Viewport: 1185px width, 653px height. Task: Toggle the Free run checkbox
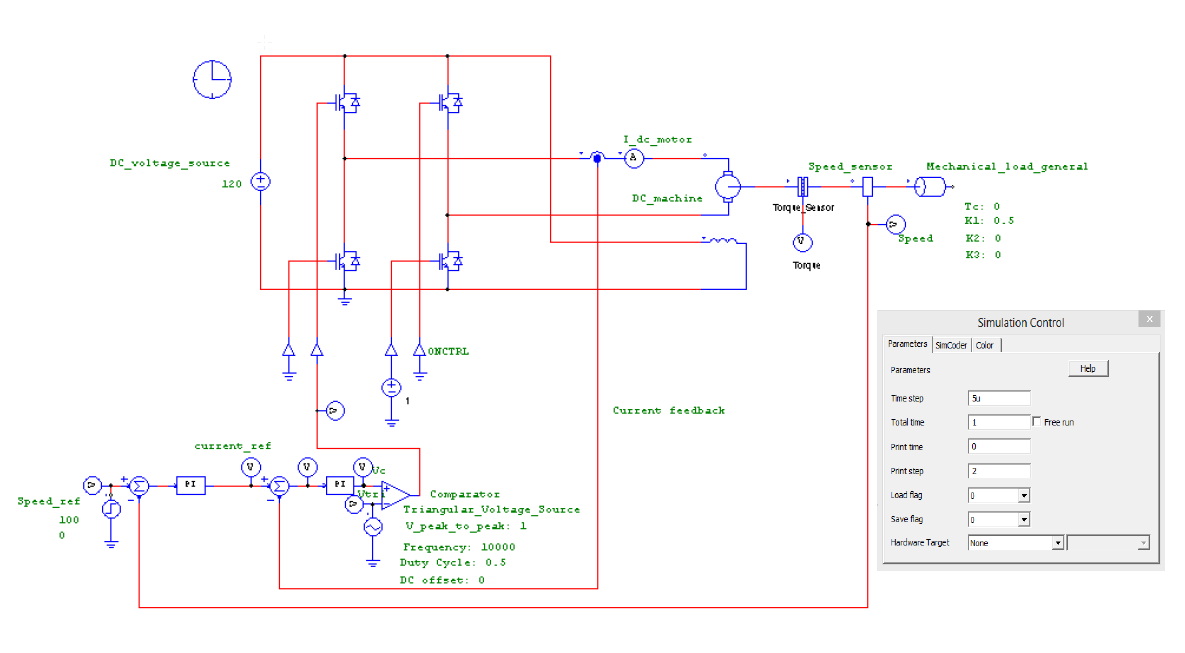(1036, 422)
